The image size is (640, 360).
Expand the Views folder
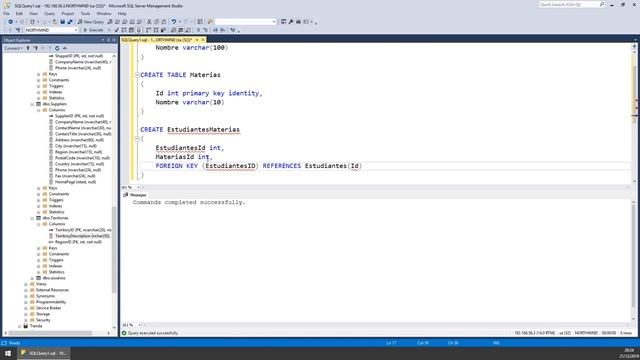(x=26, y=284)
